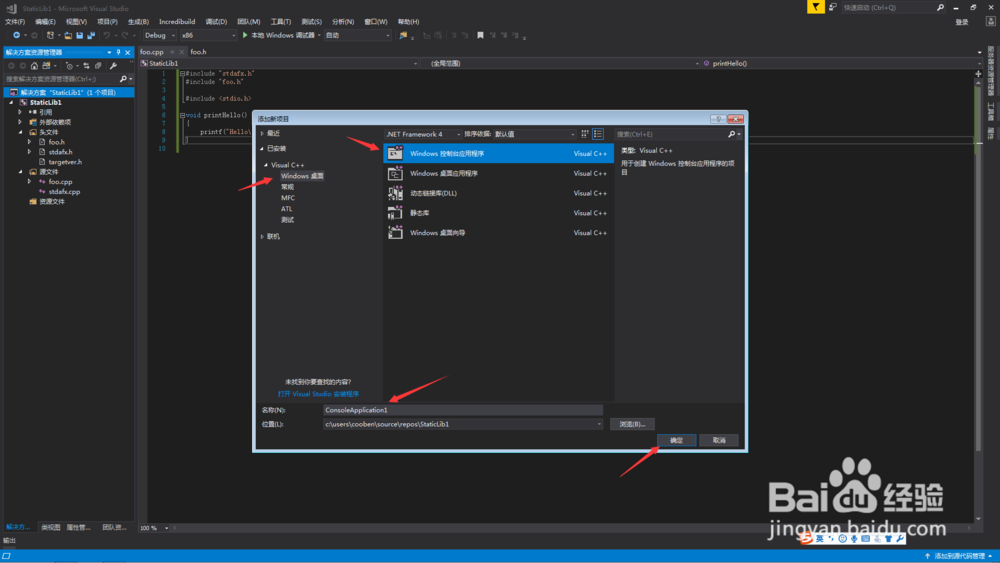1000x563 pixels.
Task: Collapse 已安装 node in dialog tree
Action: click(x=262, y=149)
